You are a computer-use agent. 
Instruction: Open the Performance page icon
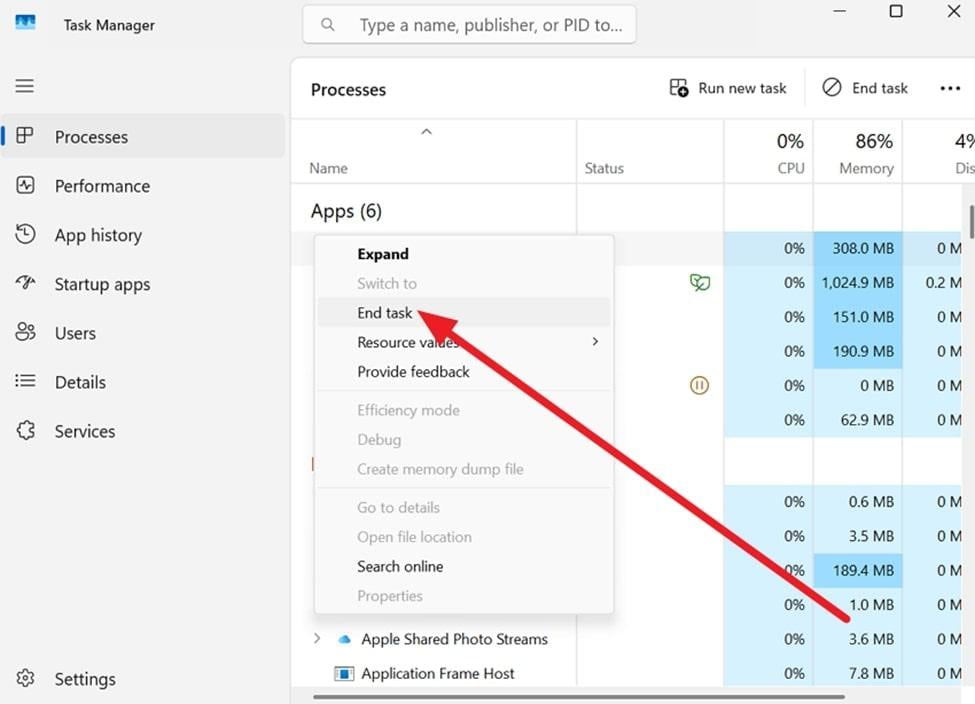[25, 185]
